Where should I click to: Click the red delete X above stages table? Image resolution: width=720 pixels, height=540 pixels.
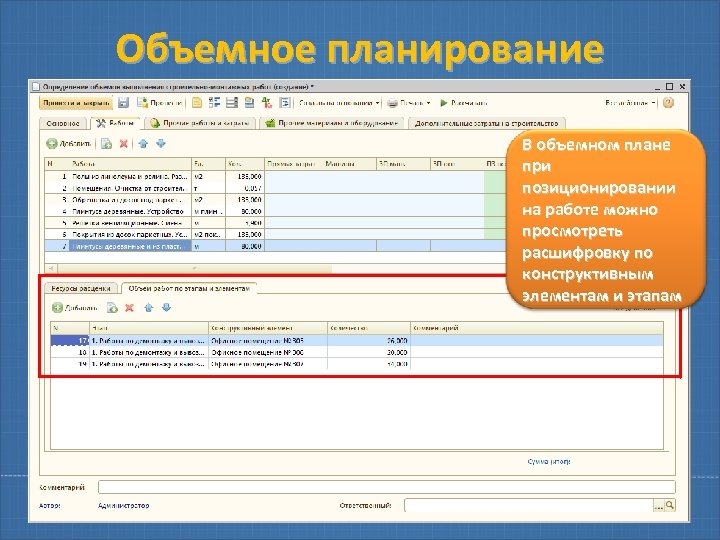click(x=129, y=308)
